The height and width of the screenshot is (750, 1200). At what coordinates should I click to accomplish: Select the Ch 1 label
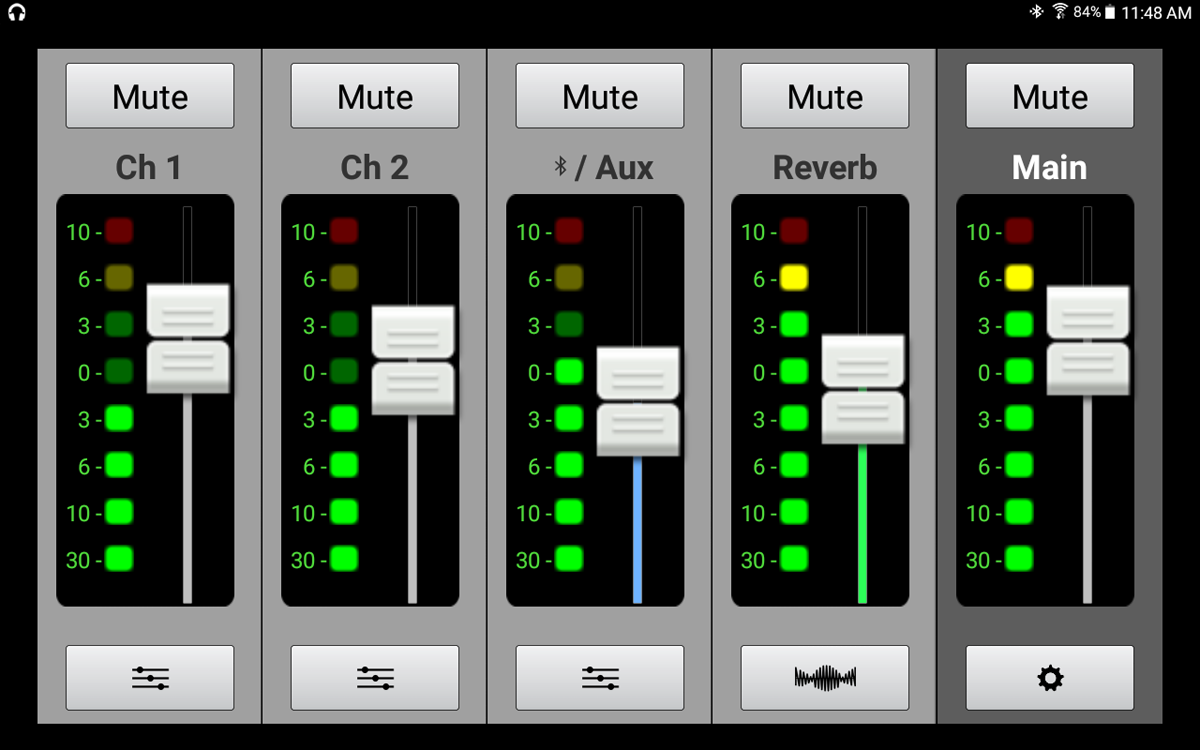pyautogui.click(x=149, y=167)
